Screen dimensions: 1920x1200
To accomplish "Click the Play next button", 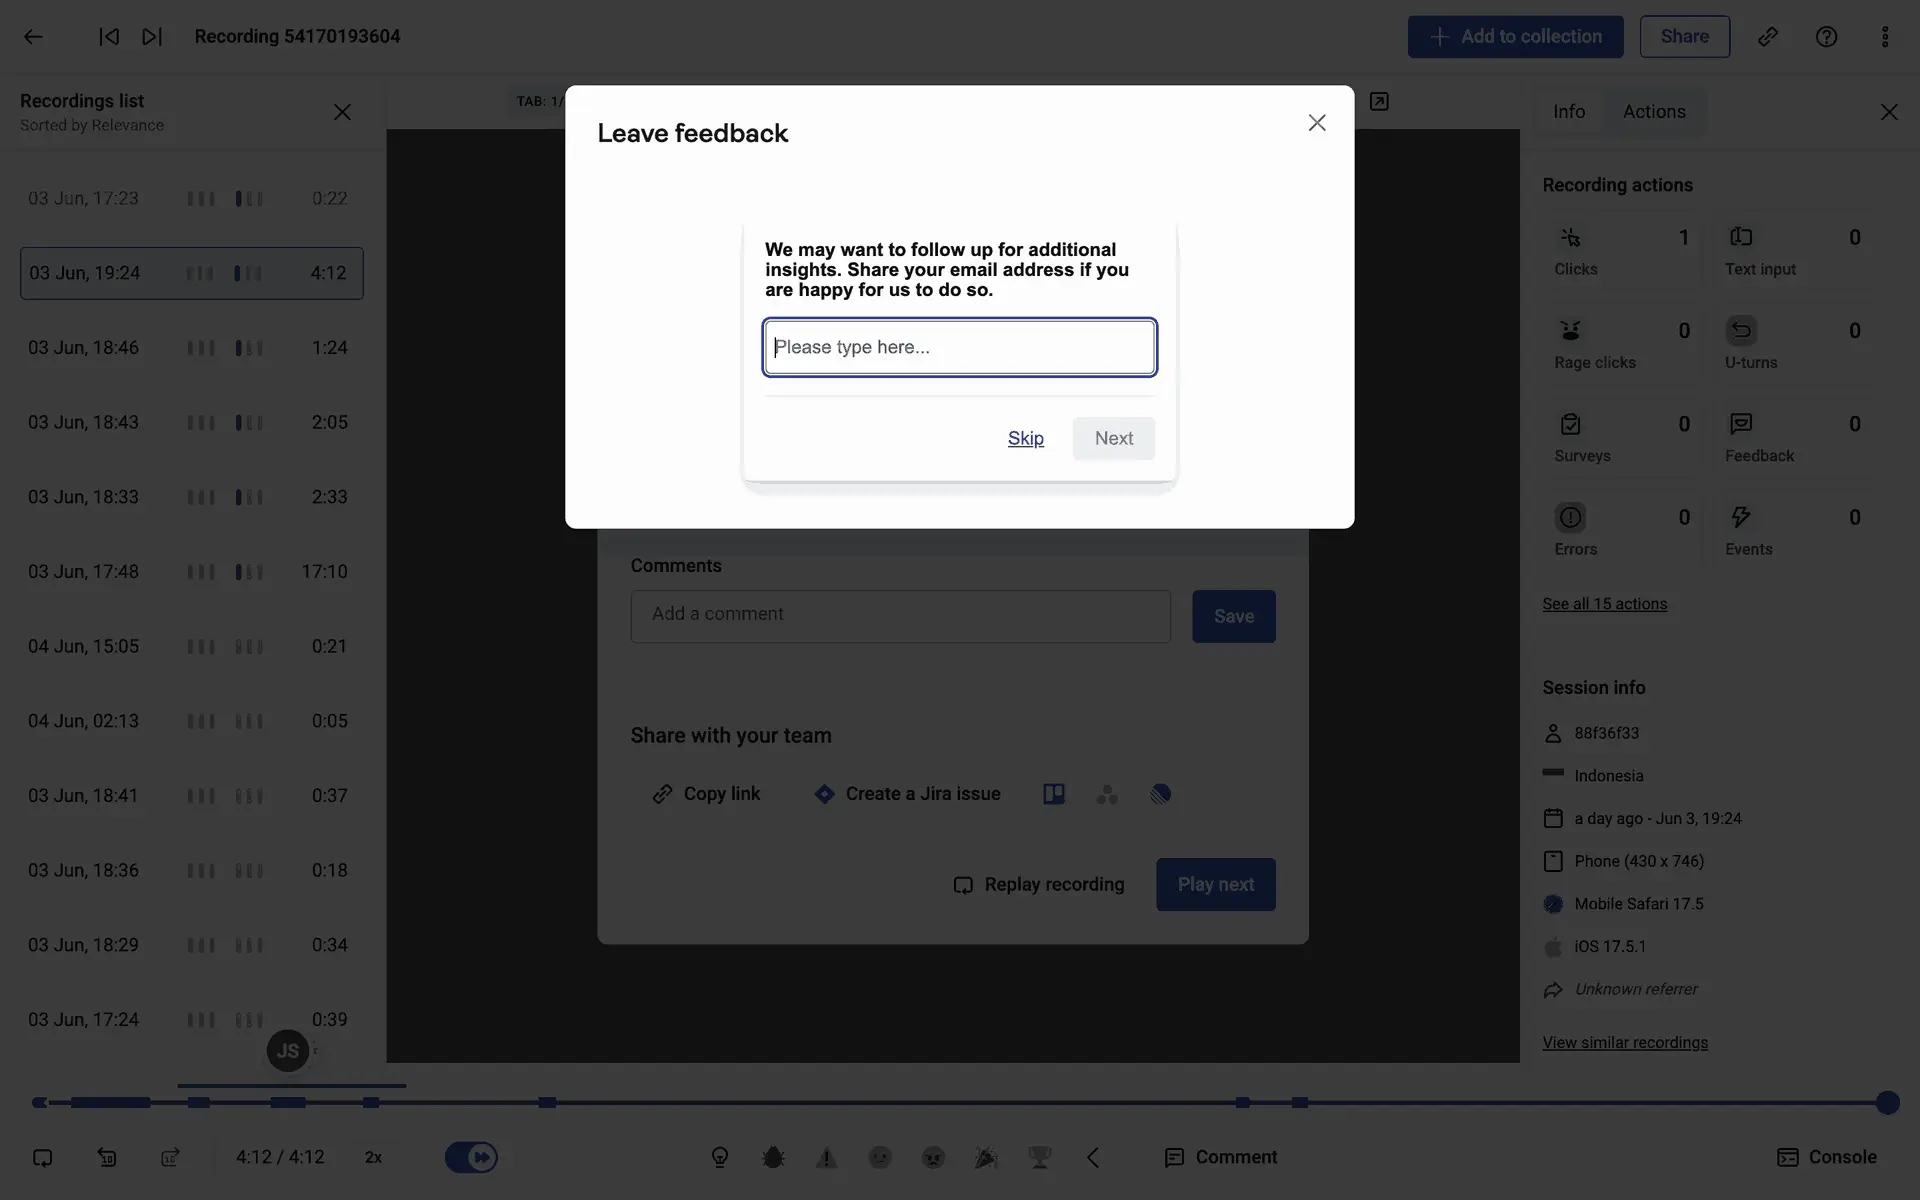I will [1215, 884].
